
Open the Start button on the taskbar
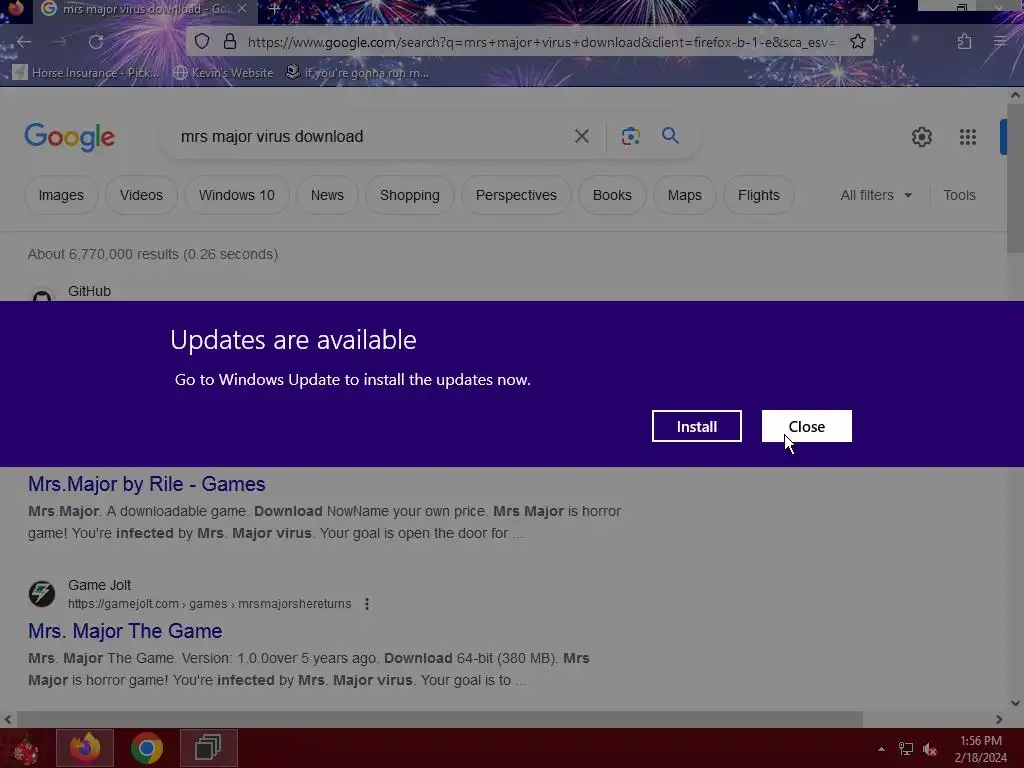25,748
